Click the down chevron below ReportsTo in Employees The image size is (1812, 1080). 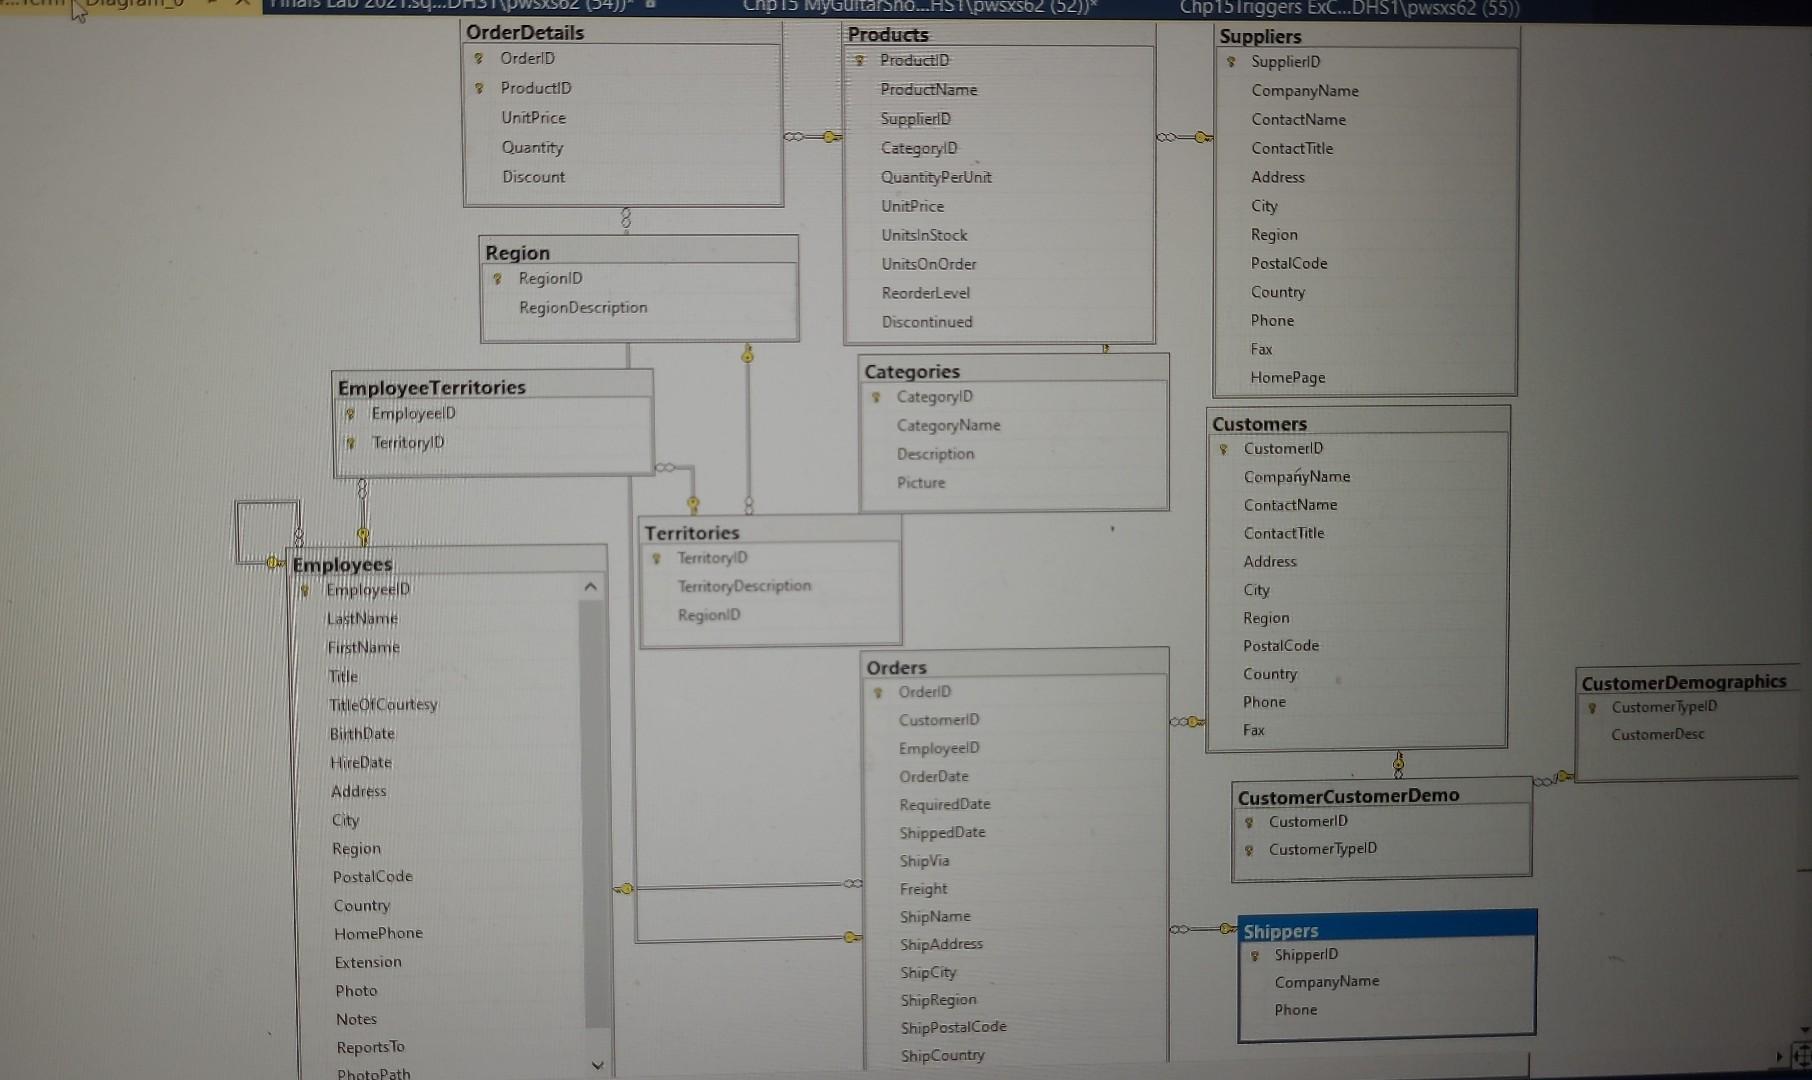(596, 1066)
